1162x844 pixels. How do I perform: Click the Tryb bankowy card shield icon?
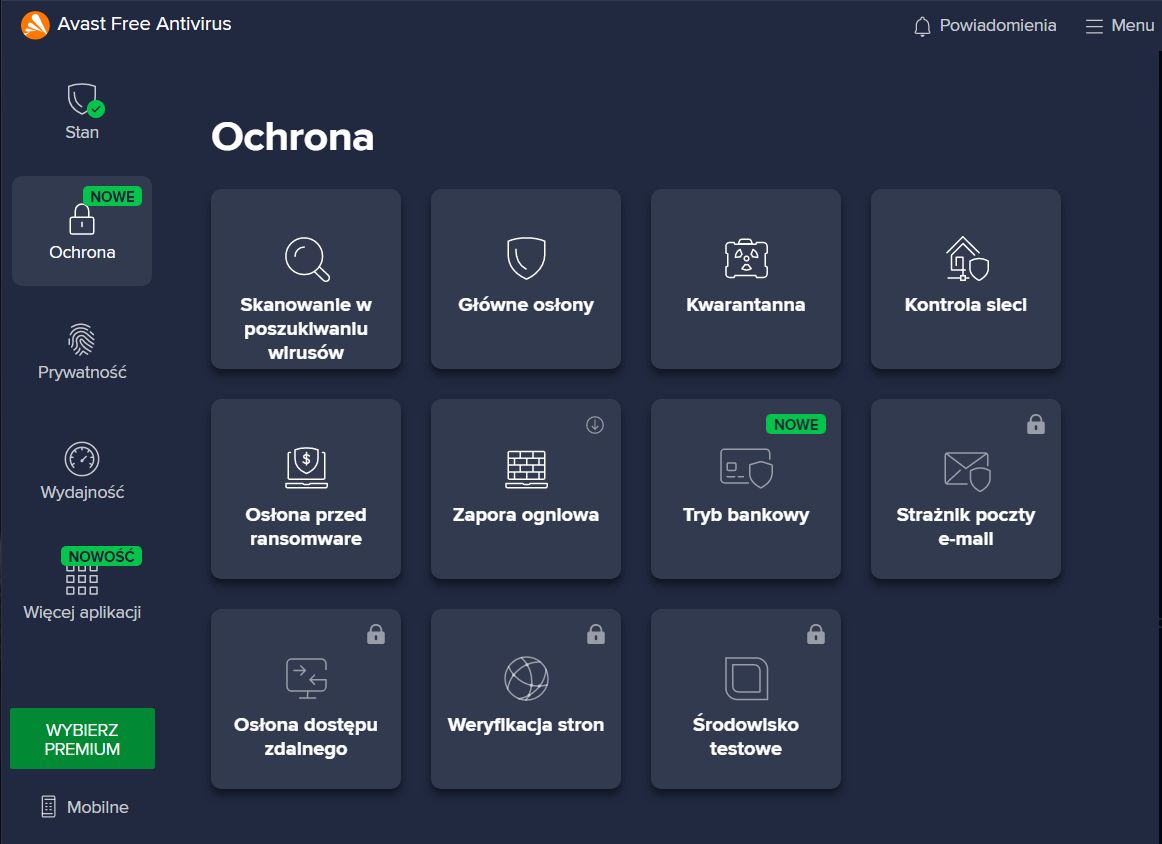click(x=746, y=468)
